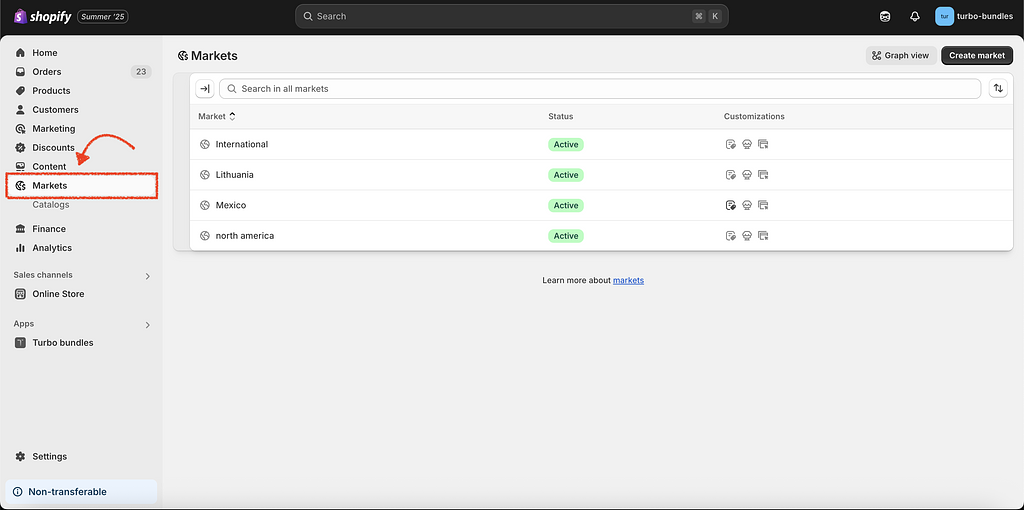
Task: Go to Orders in the sidebar
Action: pos(46,72)
